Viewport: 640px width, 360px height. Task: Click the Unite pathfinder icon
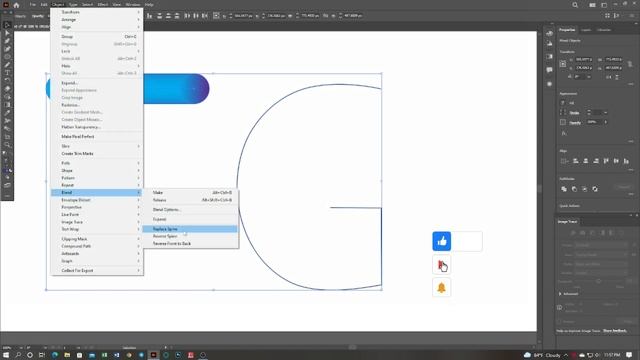564,189
